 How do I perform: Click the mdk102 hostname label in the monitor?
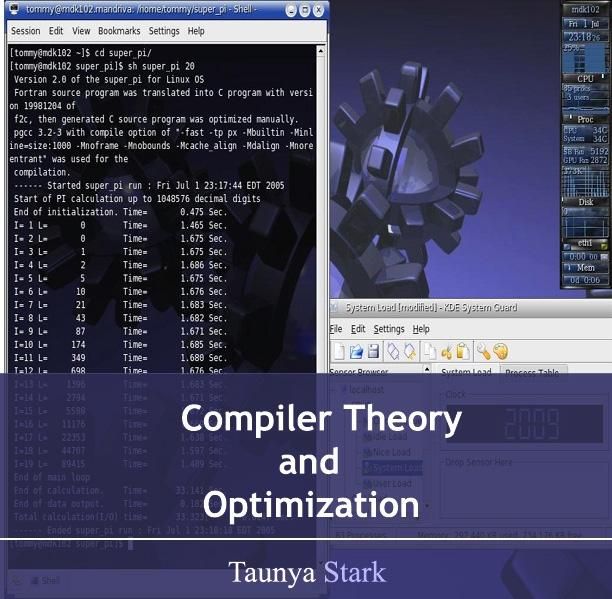[585, 9]
